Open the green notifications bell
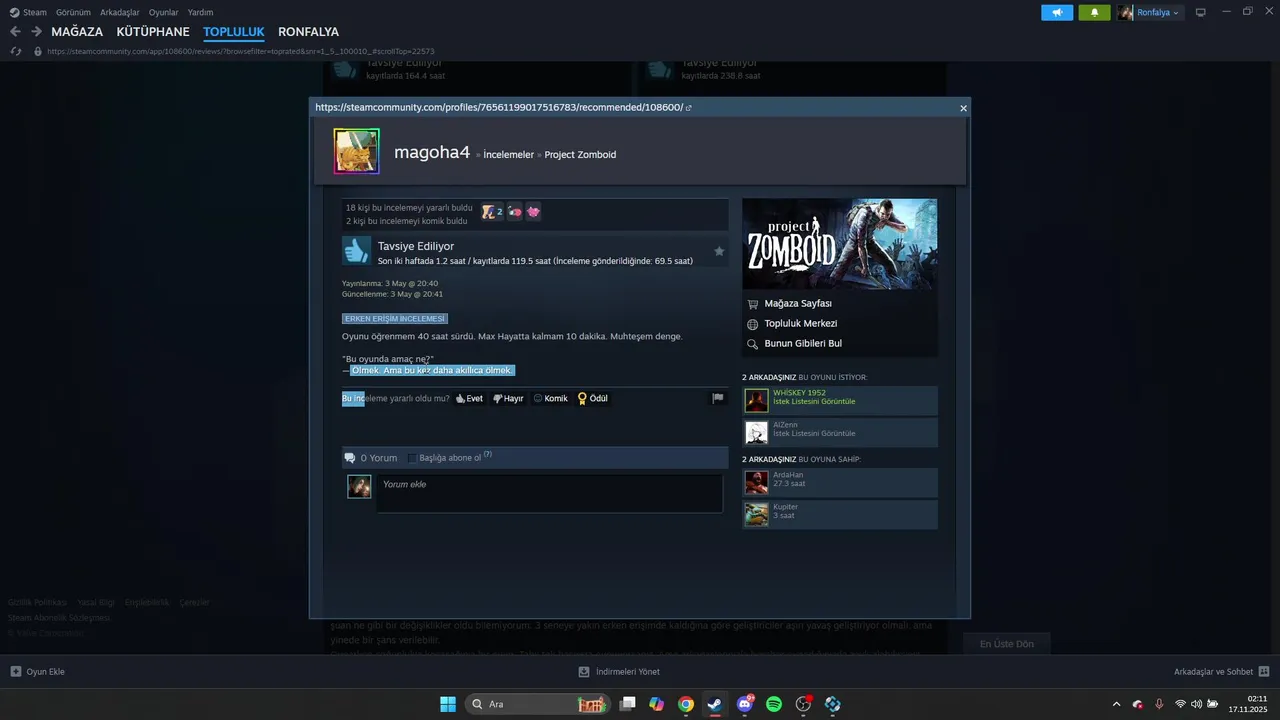The width and height of the screenshot is (1280, 720). (x=1094, y=12)
